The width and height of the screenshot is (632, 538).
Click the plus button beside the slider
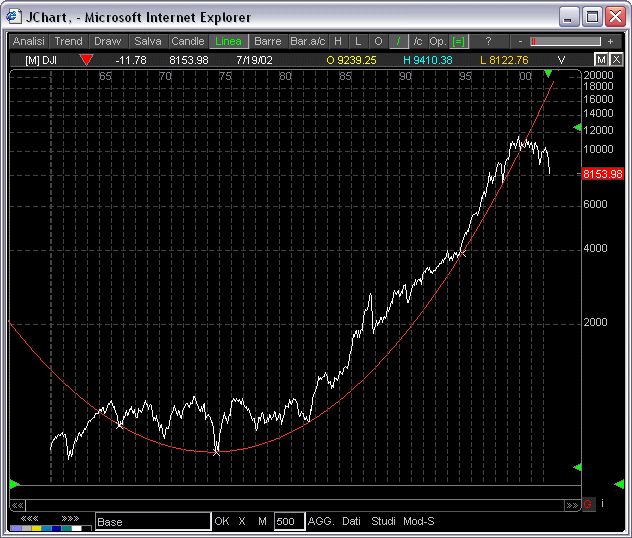[x=610, y=41]
